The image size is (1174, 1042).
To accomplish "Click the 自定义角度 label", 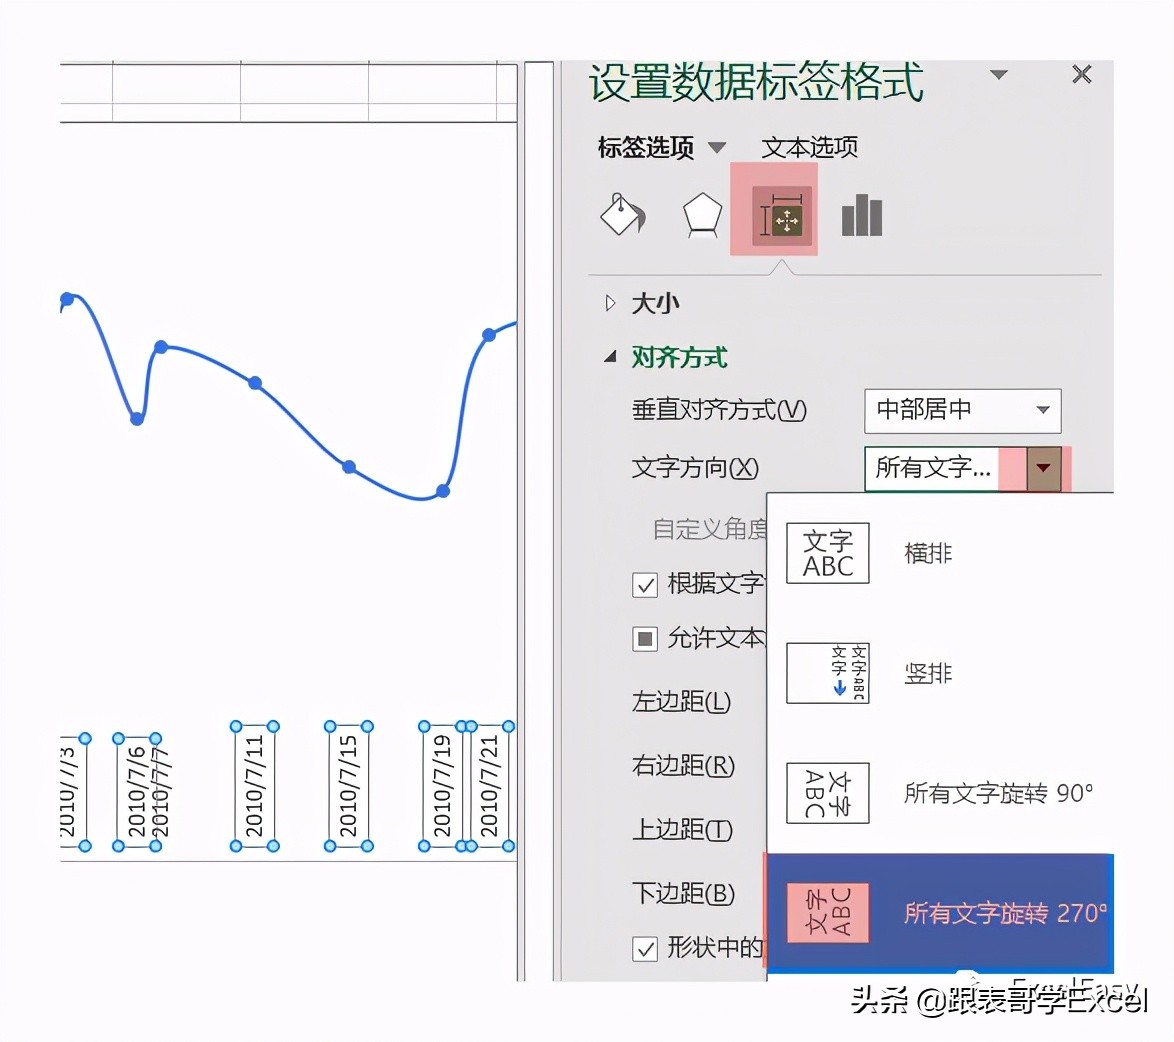I will [710, 529].
